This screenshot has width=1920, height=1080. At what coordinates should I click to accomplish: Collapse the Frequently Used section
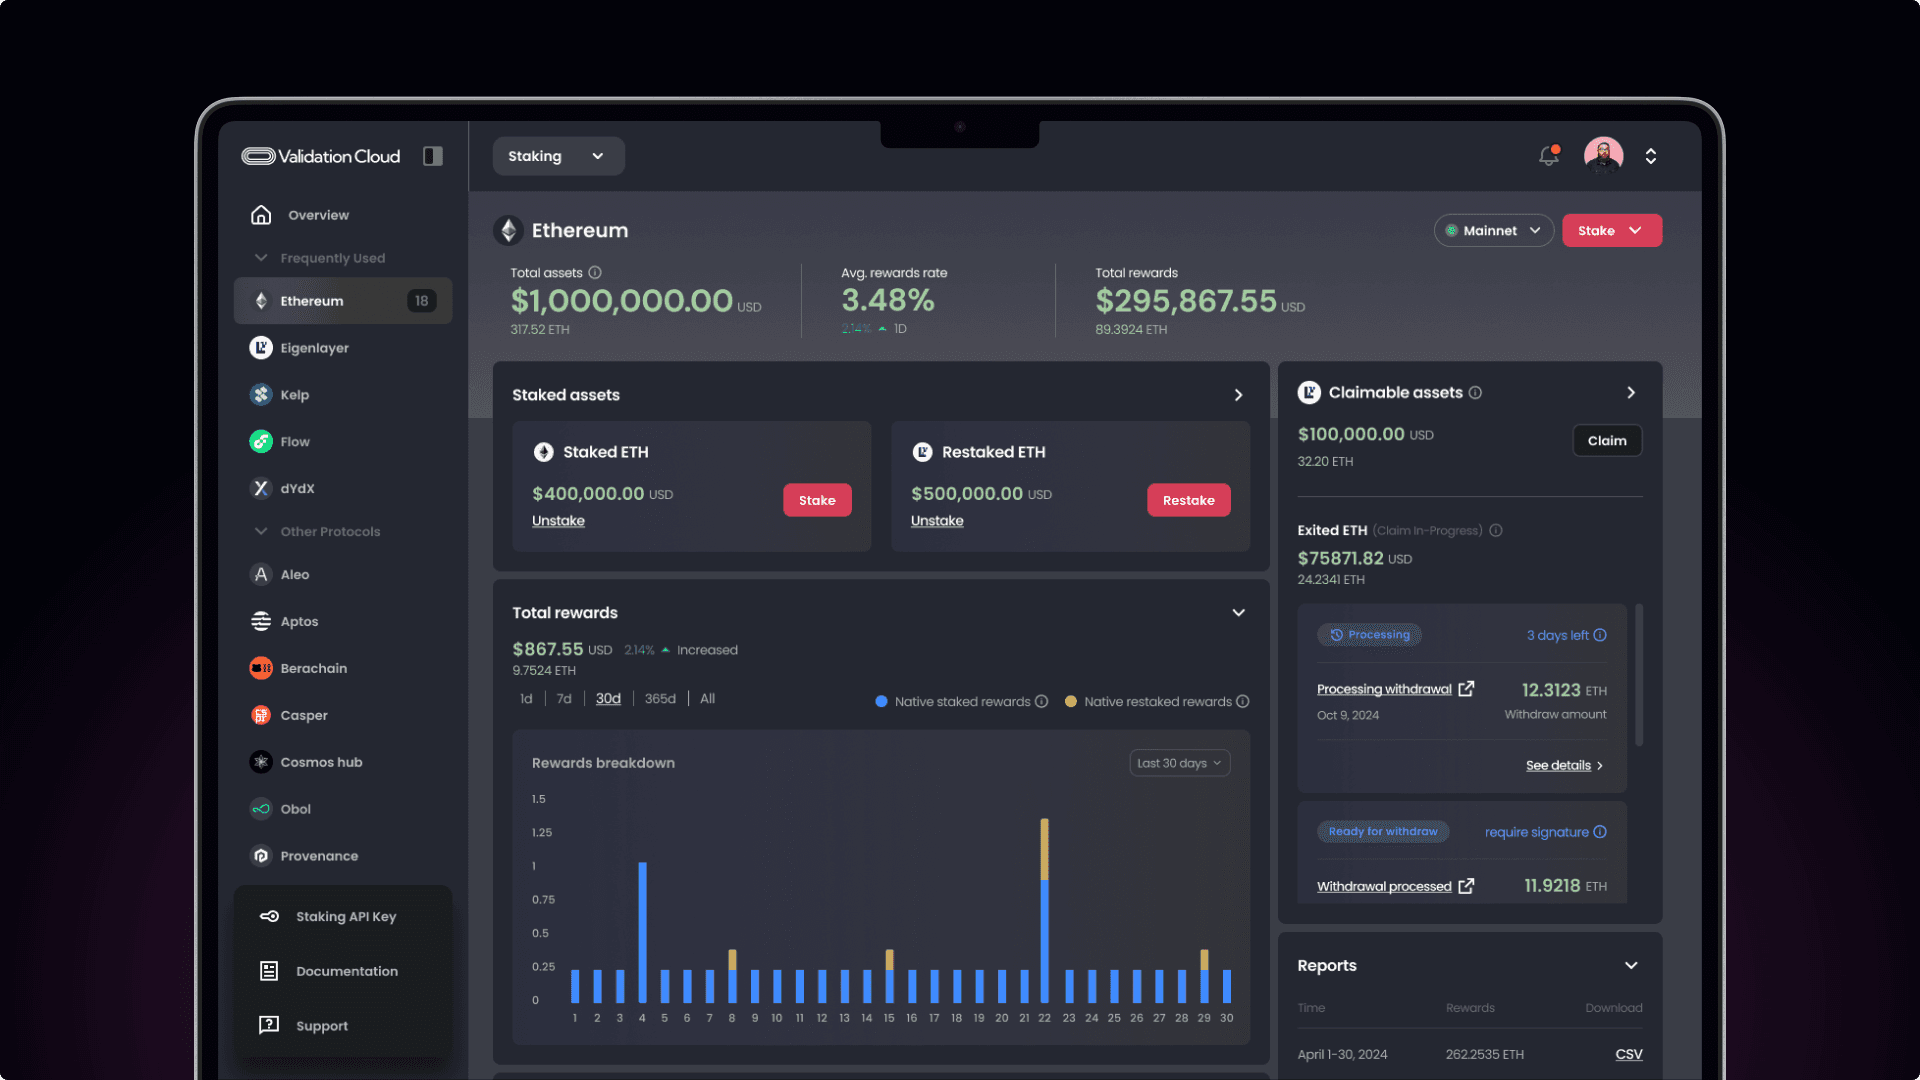pyautogui.click(x=262, y=258)
